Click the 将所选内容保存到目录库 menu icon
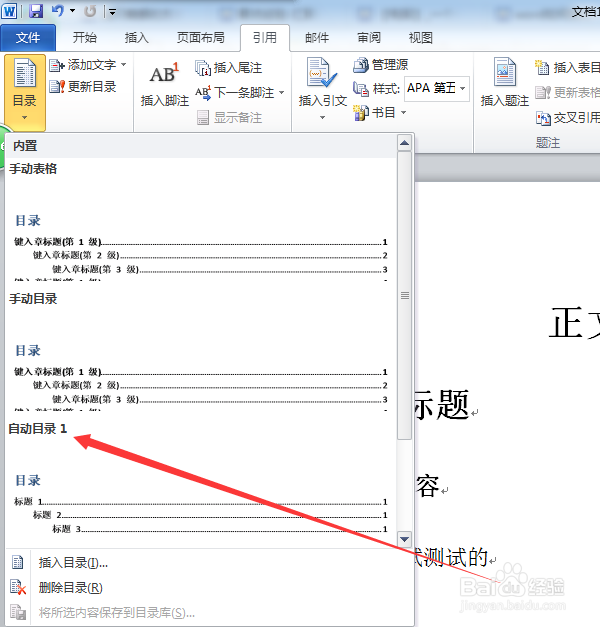 pos(18,612)
